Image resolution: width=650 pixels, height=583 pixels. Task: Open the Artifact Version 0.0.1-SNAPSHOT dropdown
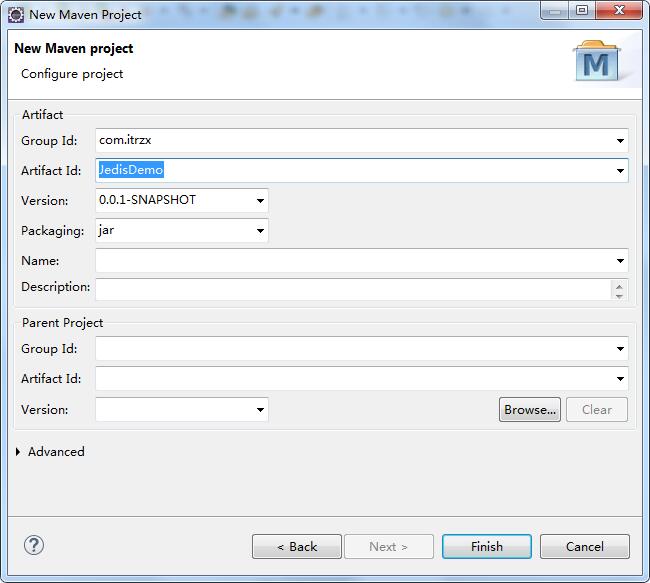(x=260, y=201)
